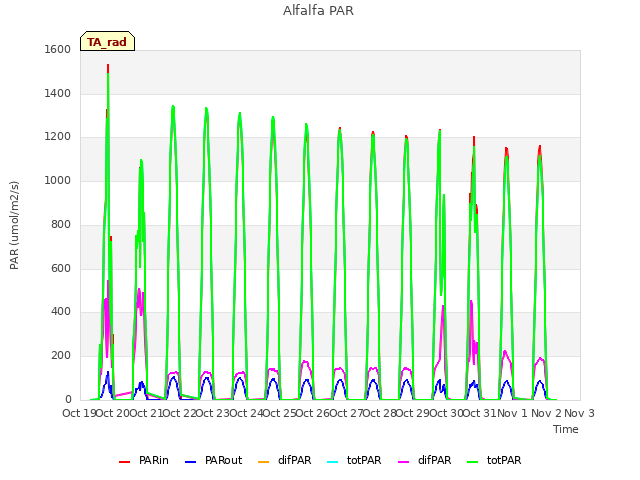Click the Nov 1 x-axis label

coord(512,413)
